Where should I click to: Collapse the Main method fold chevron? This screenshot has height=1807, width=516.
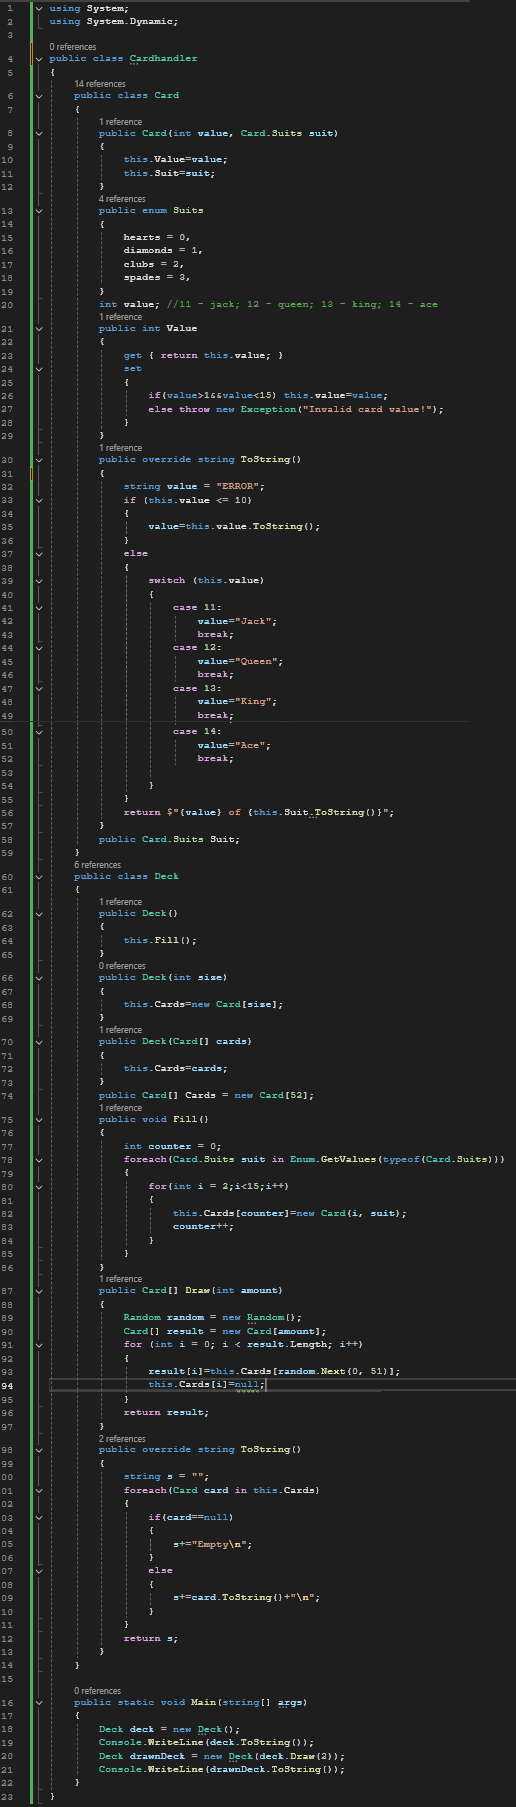(x=39, y=1702)
